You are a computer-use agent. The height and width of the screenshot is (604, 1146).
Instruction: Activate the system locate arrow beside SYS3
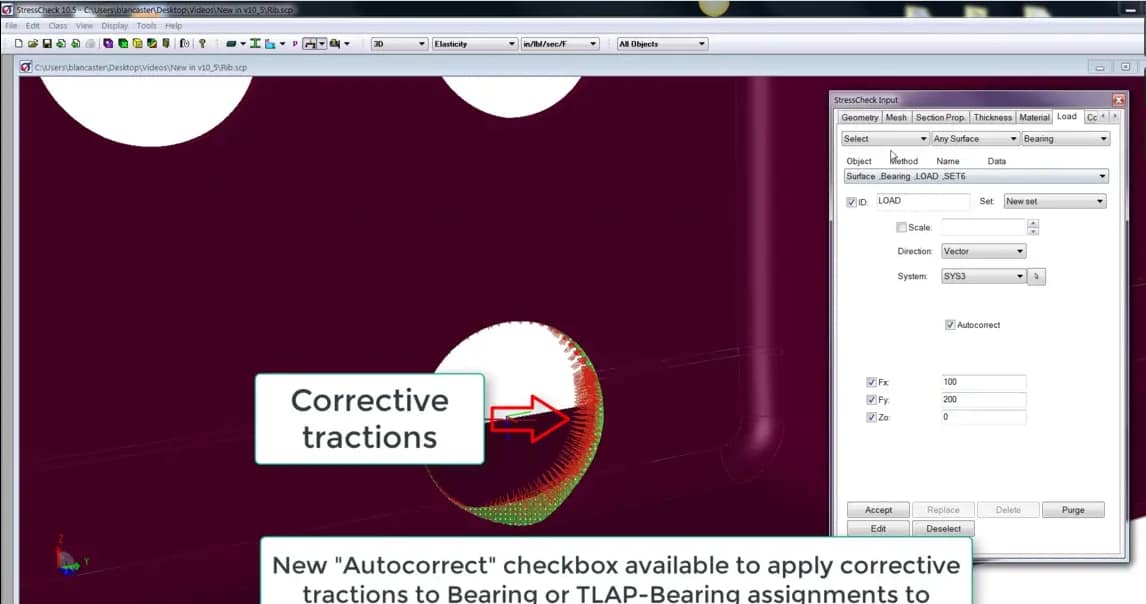1036,276
